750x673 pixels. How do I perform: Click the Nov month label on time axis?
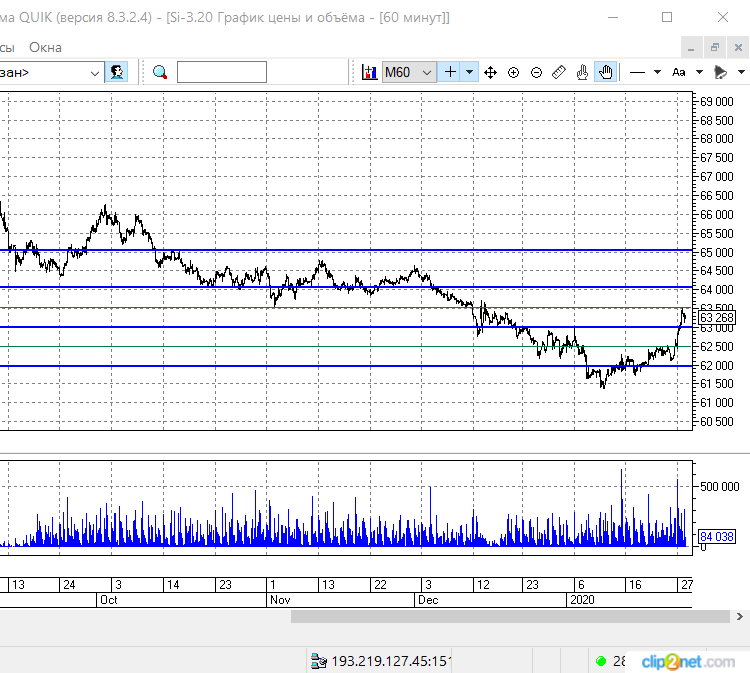(x=280, y=600)
